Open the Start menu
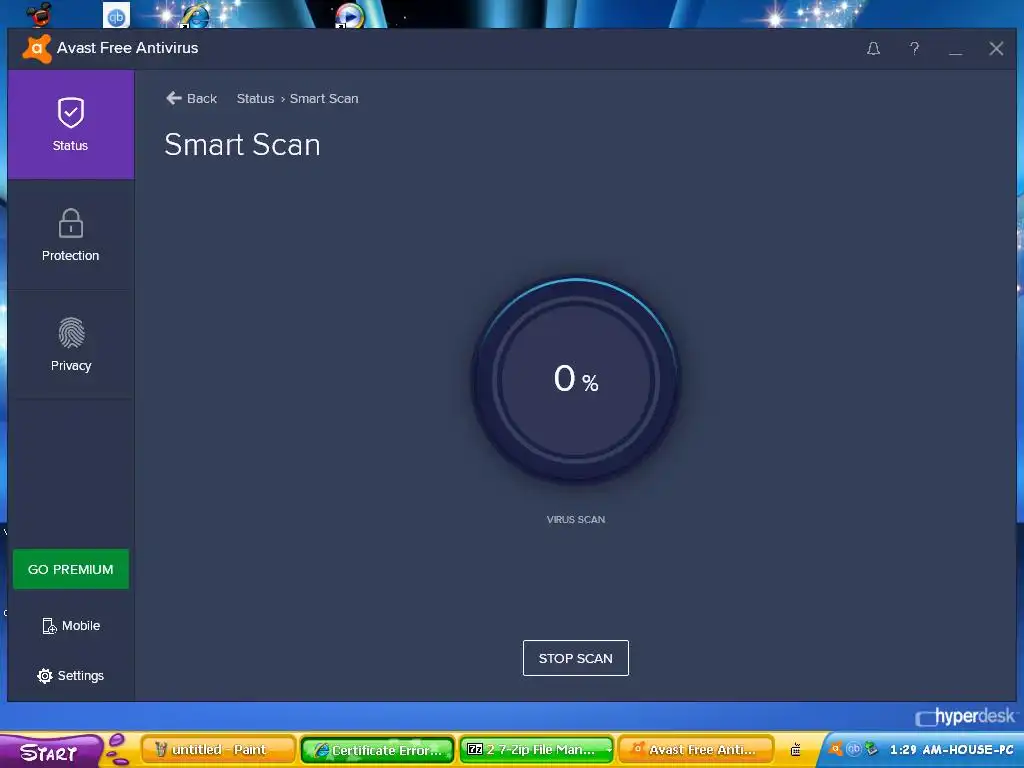The width and height of the screenshot is (1024, 768). point(51,752)
